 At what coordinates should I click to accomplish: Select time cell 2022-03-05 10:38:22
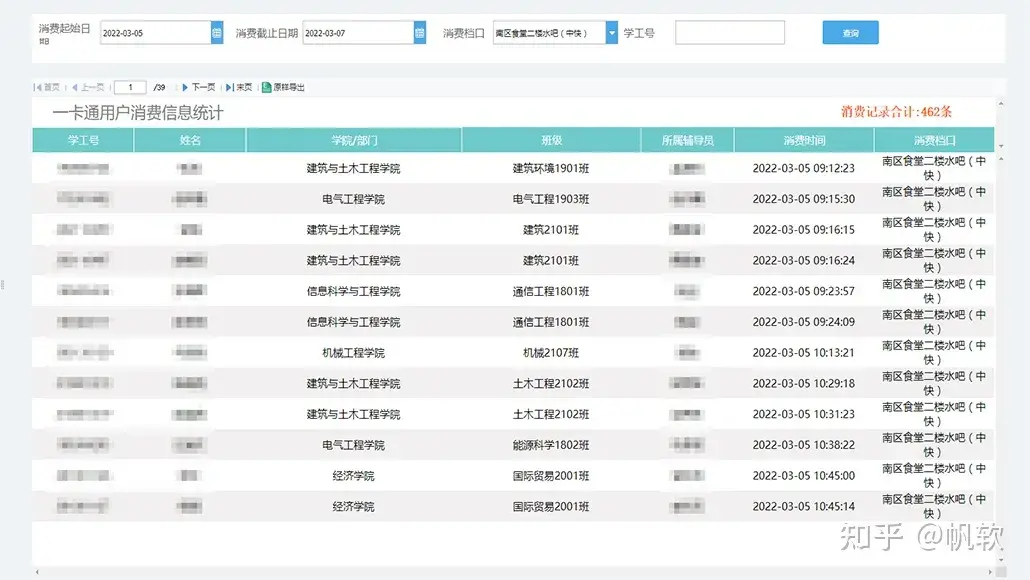pyautogui.click(x=803, y=445)
